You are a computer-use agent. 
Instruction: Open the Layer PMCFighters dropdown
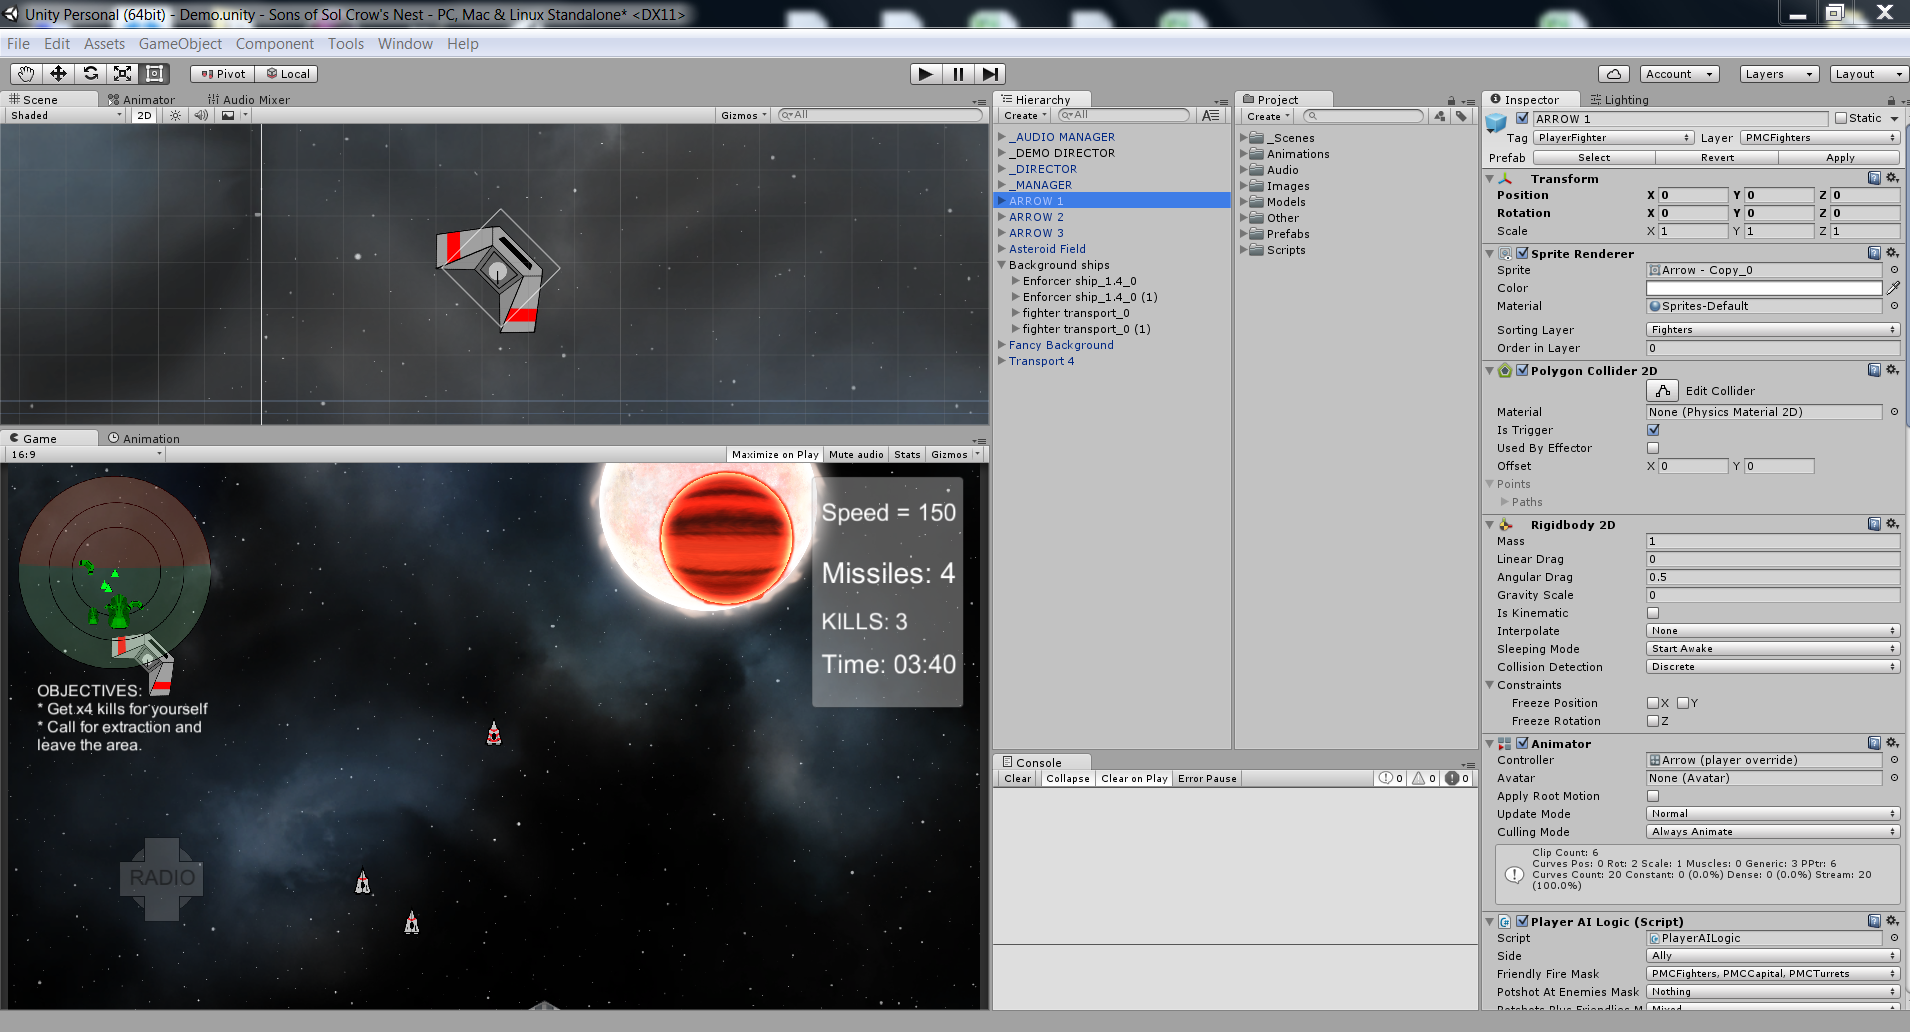click(1820, 138)
